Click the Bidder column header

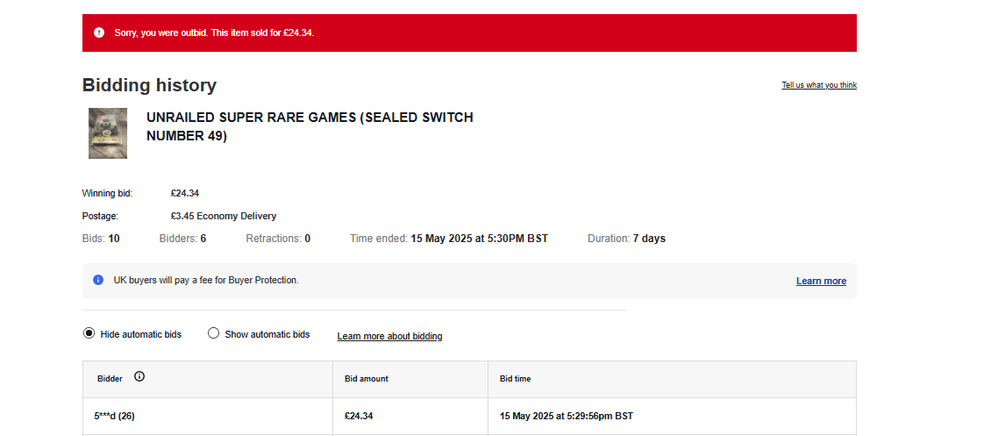coord(110,379)
